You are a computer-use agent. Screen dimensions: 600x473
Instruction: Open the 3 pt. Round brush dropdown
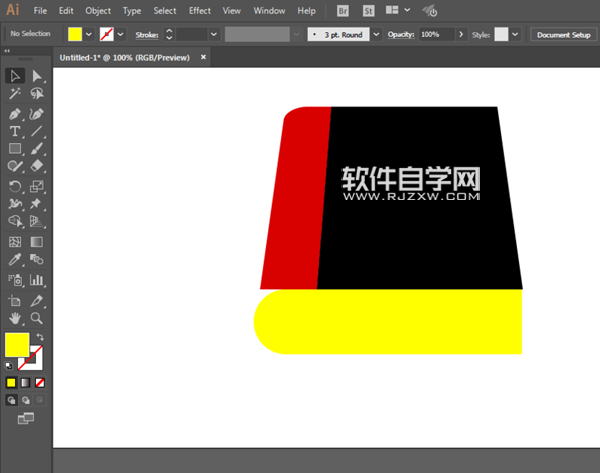click(377, 34)
